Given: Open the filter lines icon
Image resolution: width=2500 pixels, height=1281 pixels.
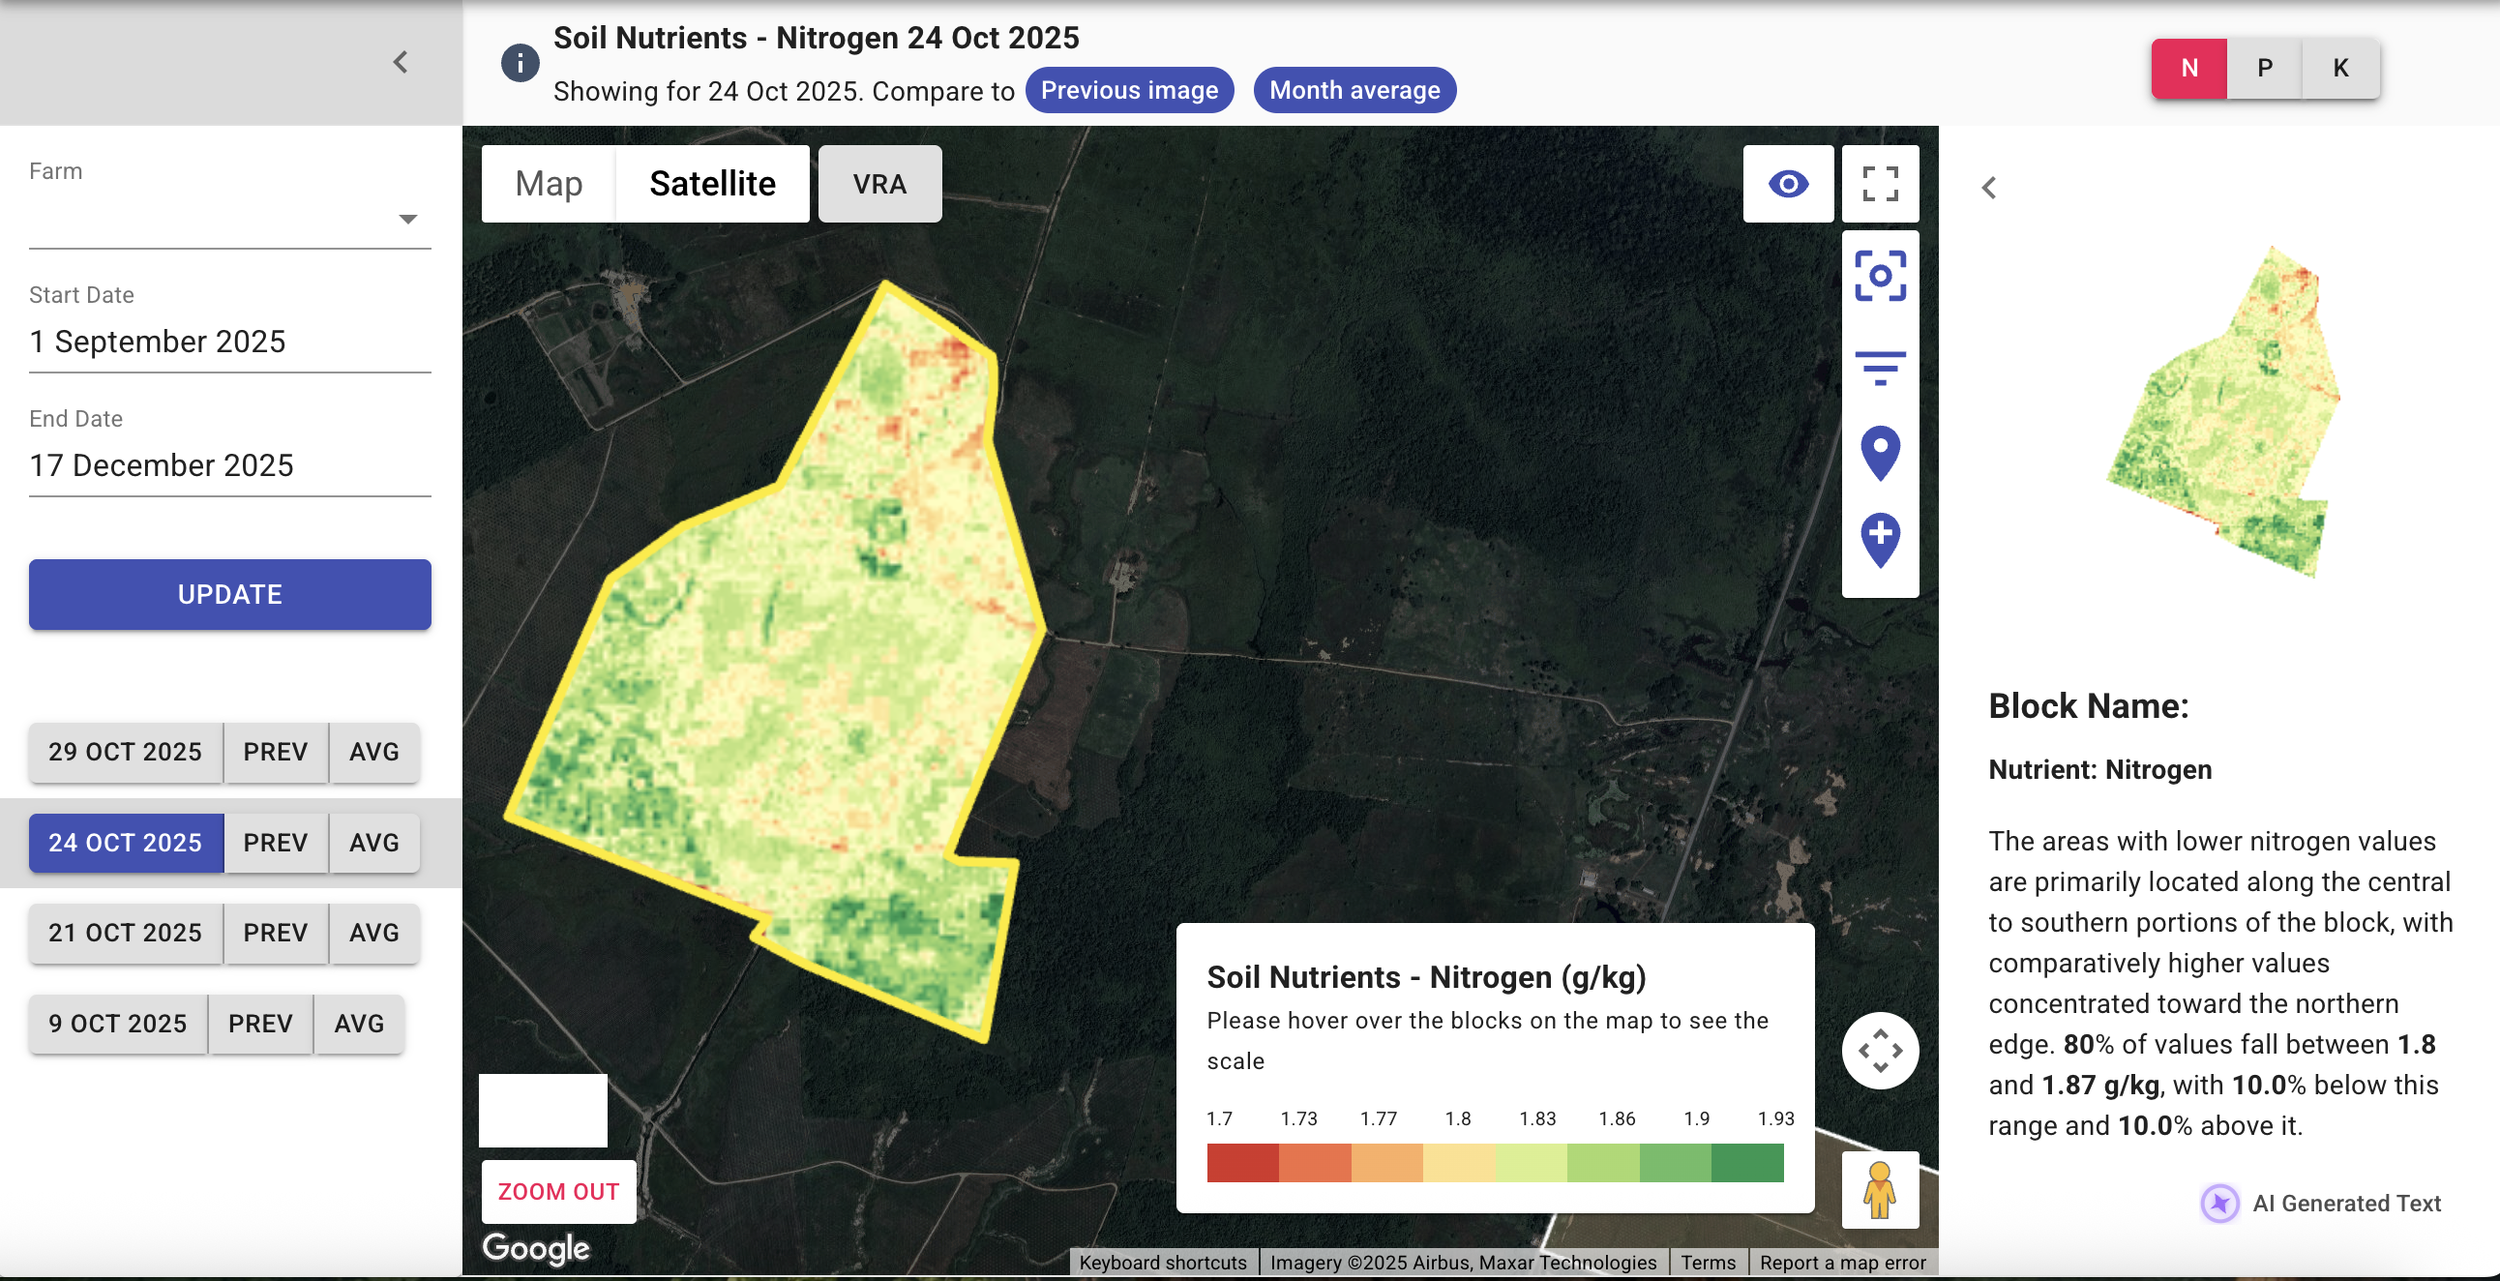Looking at the screenshot, I should pyautogui.click(x=1879, y=367).
